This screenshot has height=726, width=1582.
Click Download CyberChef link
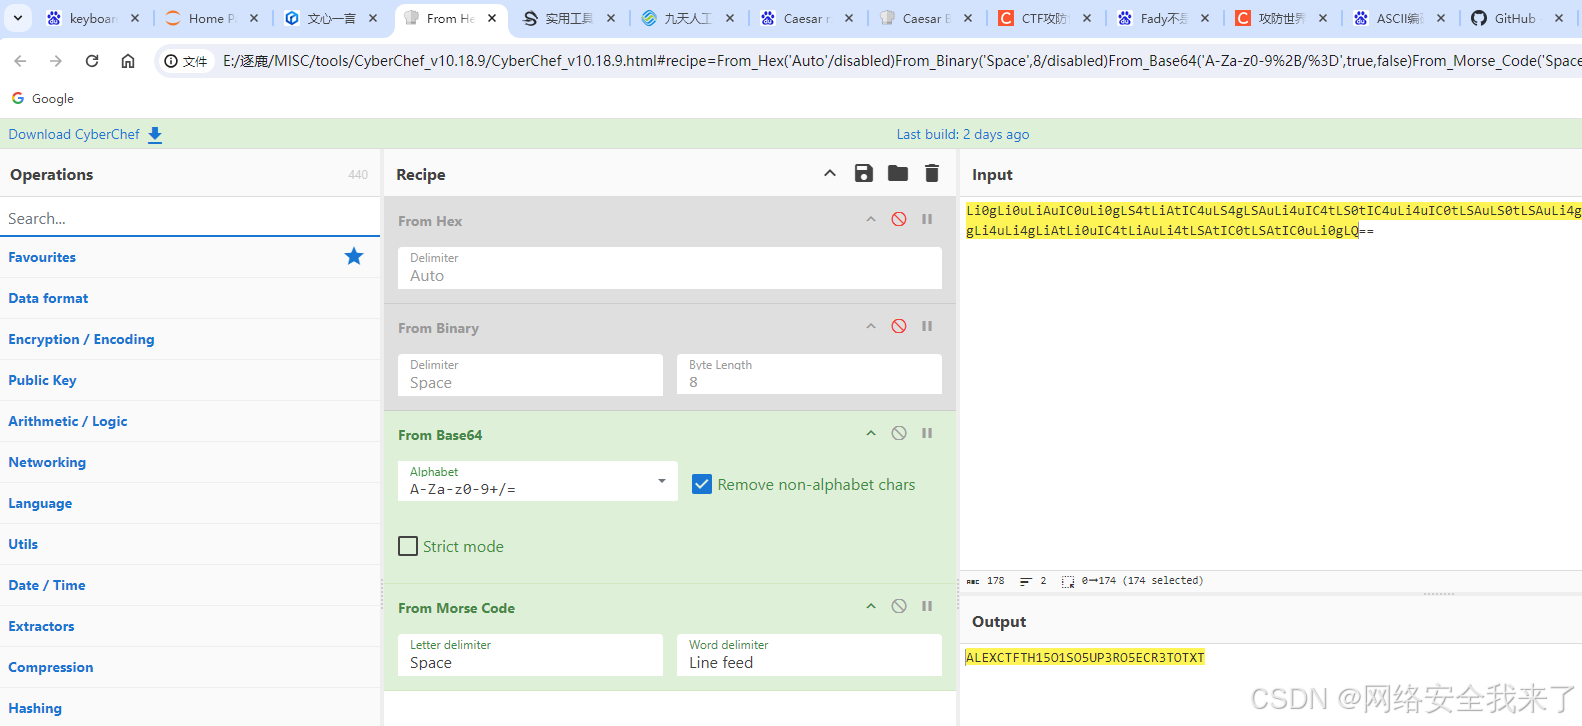click(x=74, y=134)
